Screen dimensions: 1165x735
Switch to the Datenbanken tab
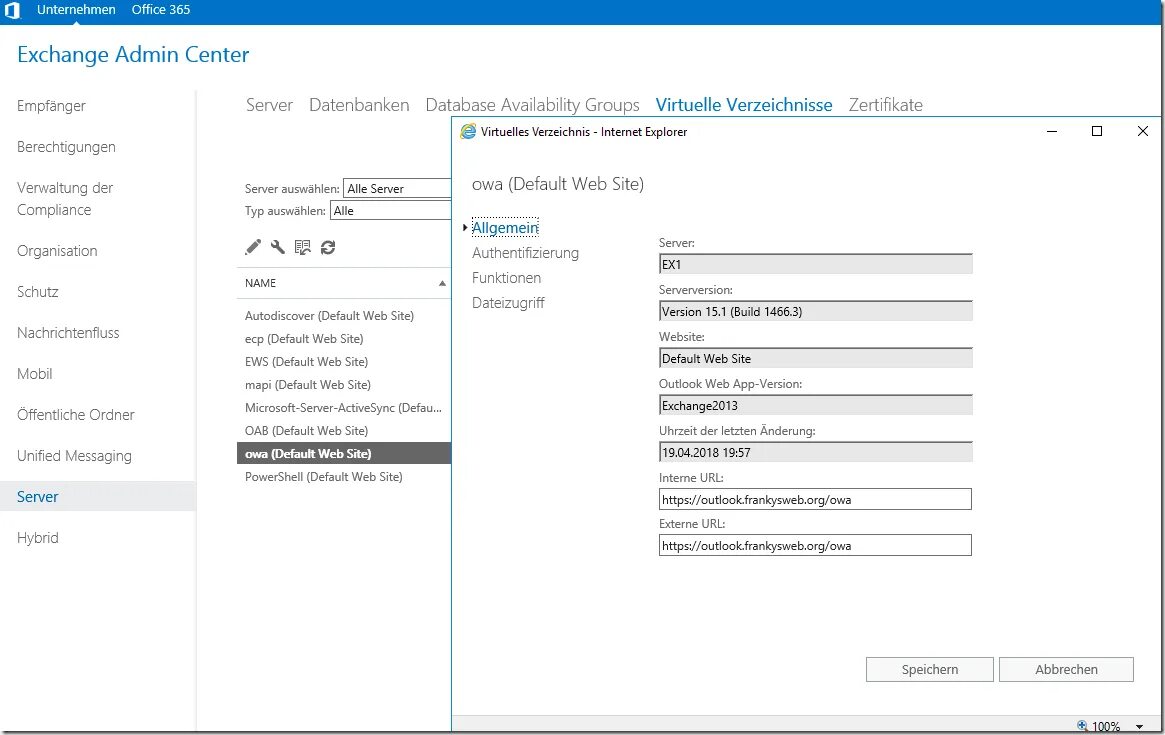pos(359,105)
